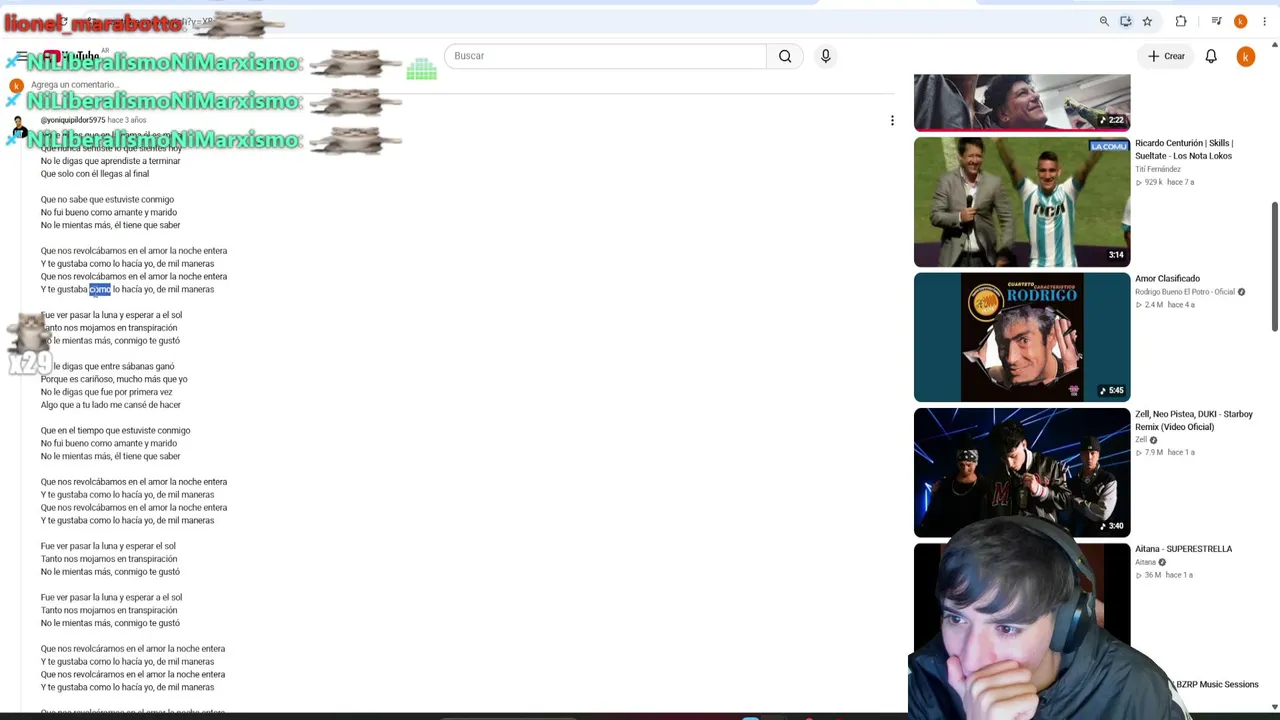Image resolution: width=1280 pixels, height=720 pixels.
Task: Click the install app icon in address bar
Action: (x=1126, y=21)
